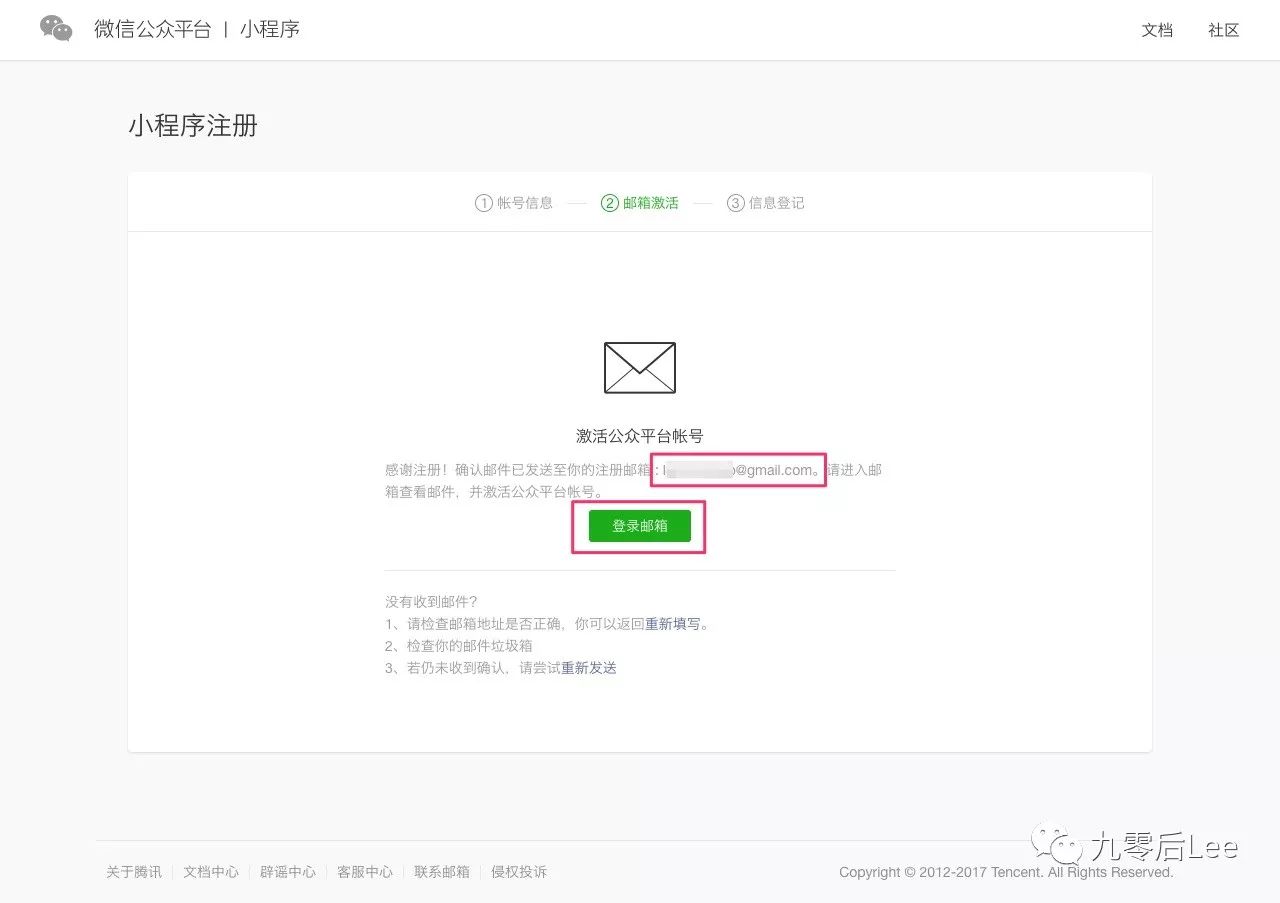Click the highlighted gmail.com email address

737,470
